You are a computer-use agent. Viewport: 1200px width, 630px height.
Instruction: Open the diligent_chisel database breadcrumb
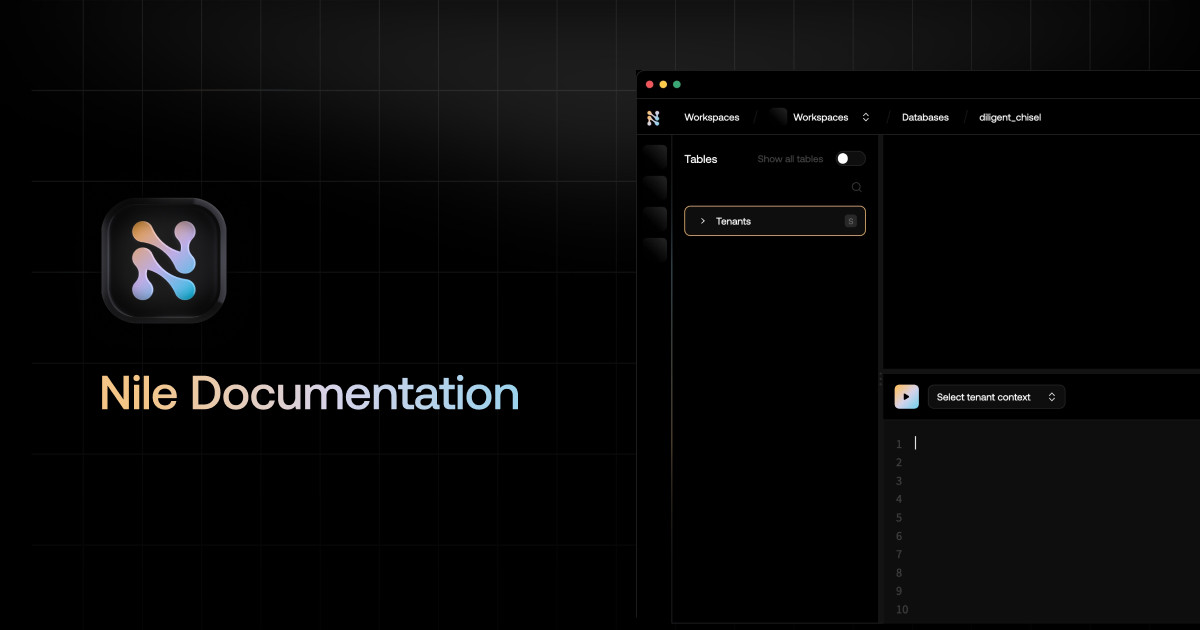[x=1010, y=117]
